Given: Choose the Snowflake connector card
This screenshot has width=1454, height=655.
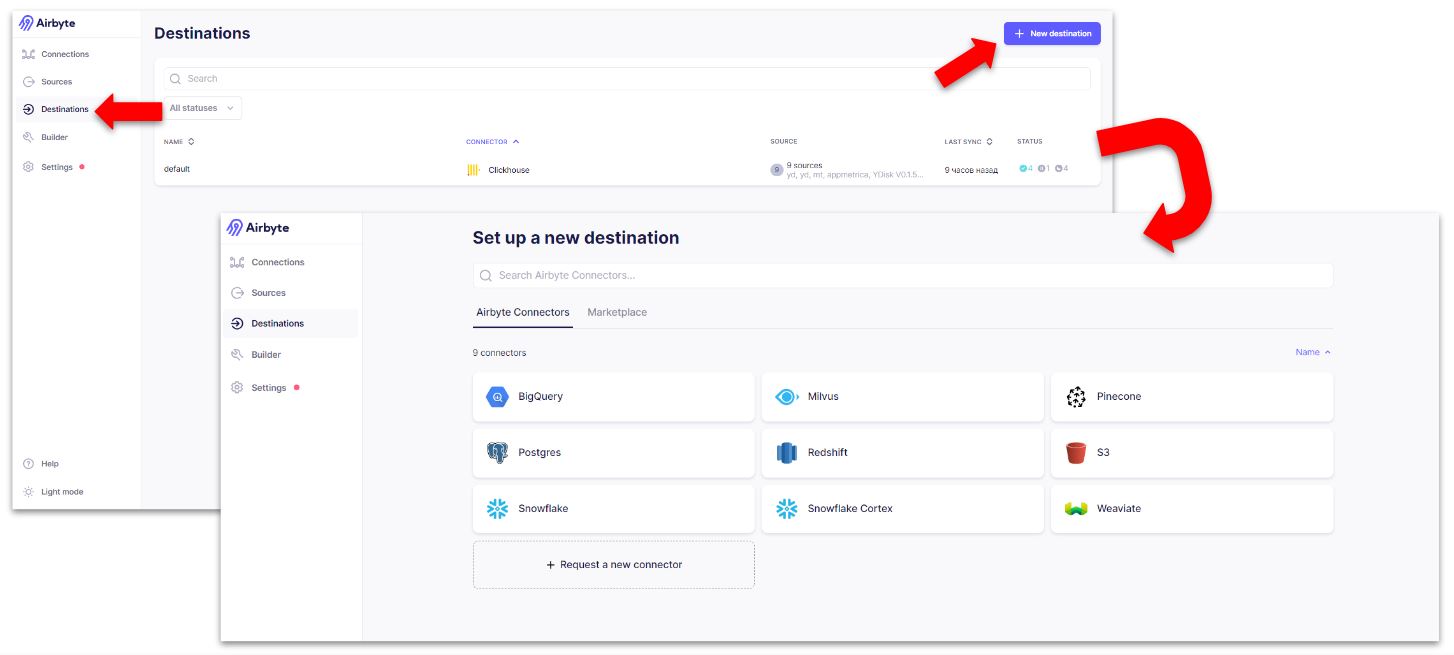Looking at the screenshot, I should pyautogui.click(x=614, y=509).
